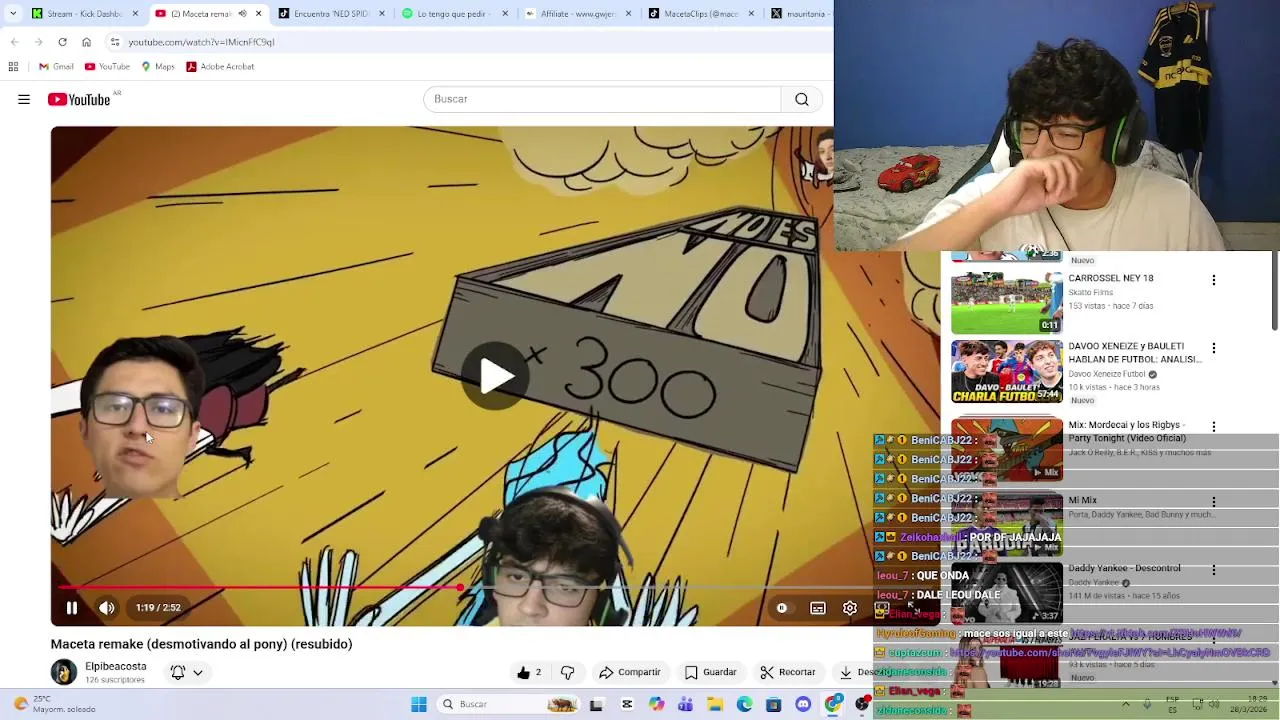1280x720 pixels.
Task: Open options menu for DAVOO XENEIZE video
Action: click(1214, 348)
